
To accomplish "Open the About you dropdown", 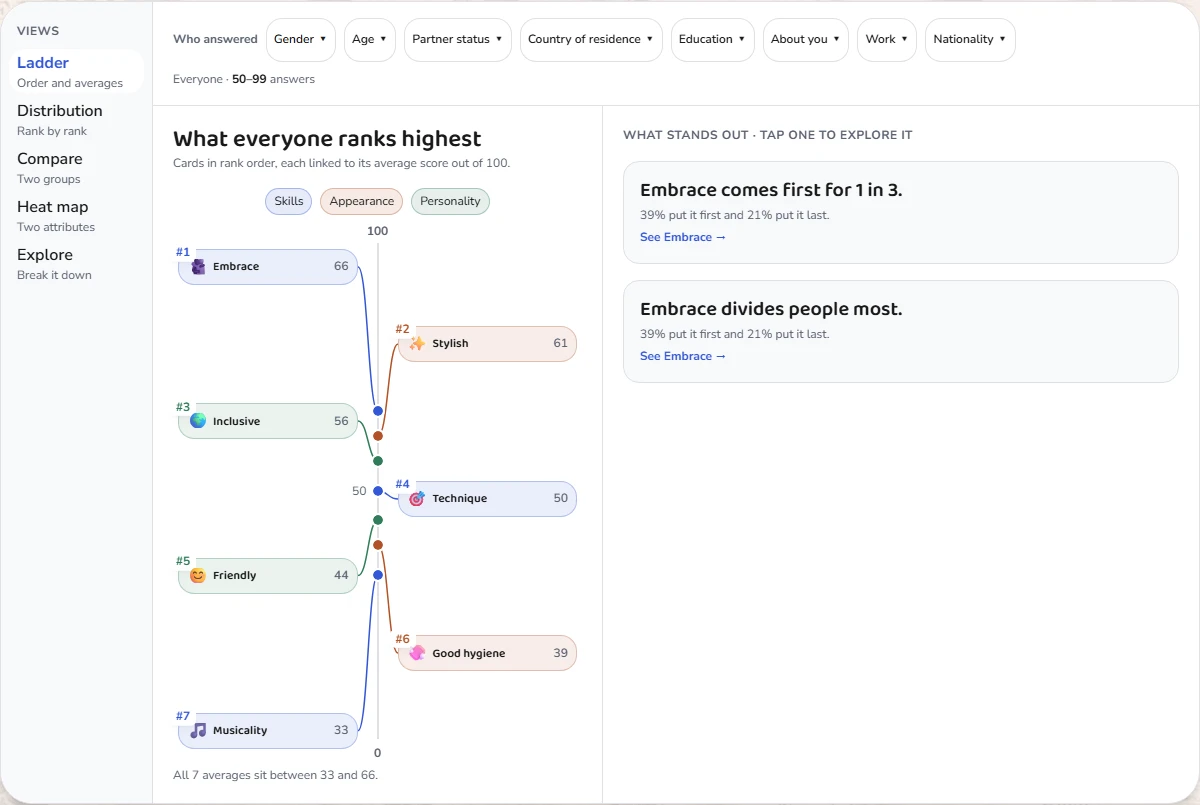I will pos(806,40).
